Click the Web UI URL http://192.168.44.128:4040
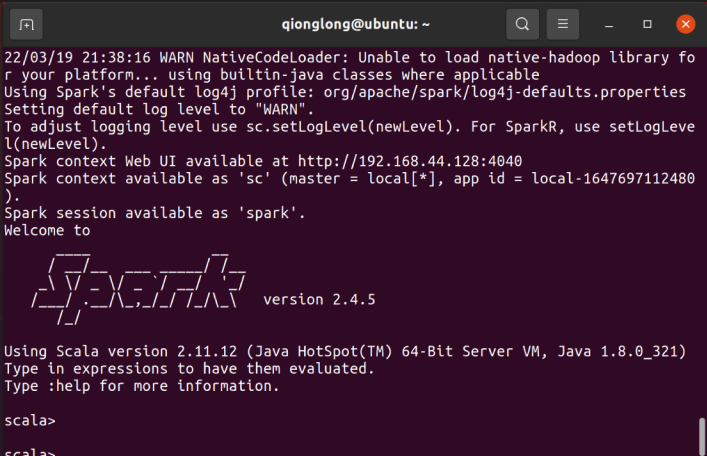Viewport: 707px width, 456px height. (x=409, y=161)
